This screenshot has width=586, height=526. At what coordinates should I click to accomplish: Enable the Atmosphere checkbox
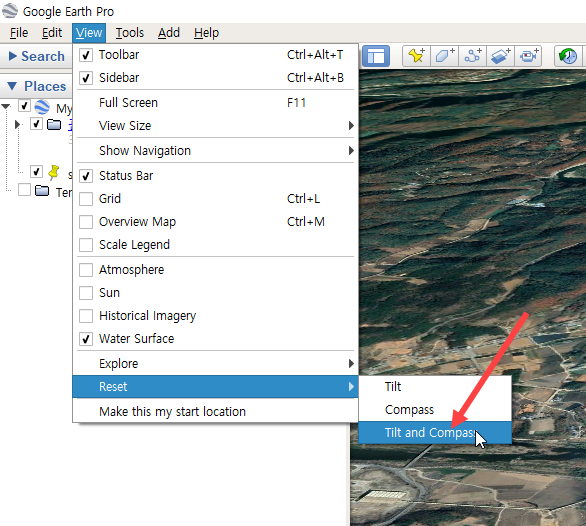pyautogui.click(x=86, y=270)
